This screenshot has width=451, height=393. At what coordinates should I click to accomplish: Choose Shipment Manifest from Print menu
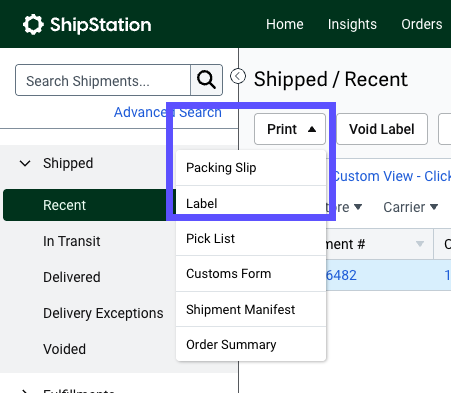click(x=251, y=309)
